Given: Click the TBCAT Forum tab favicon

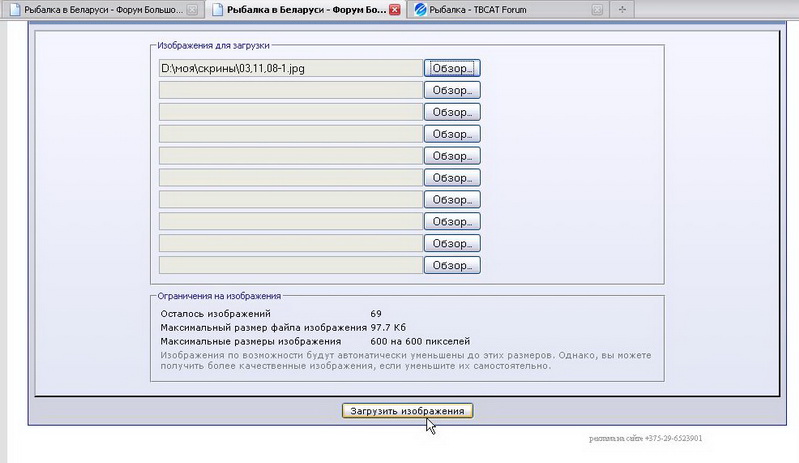Looking at the screenshot, I should tap(420, 10).
